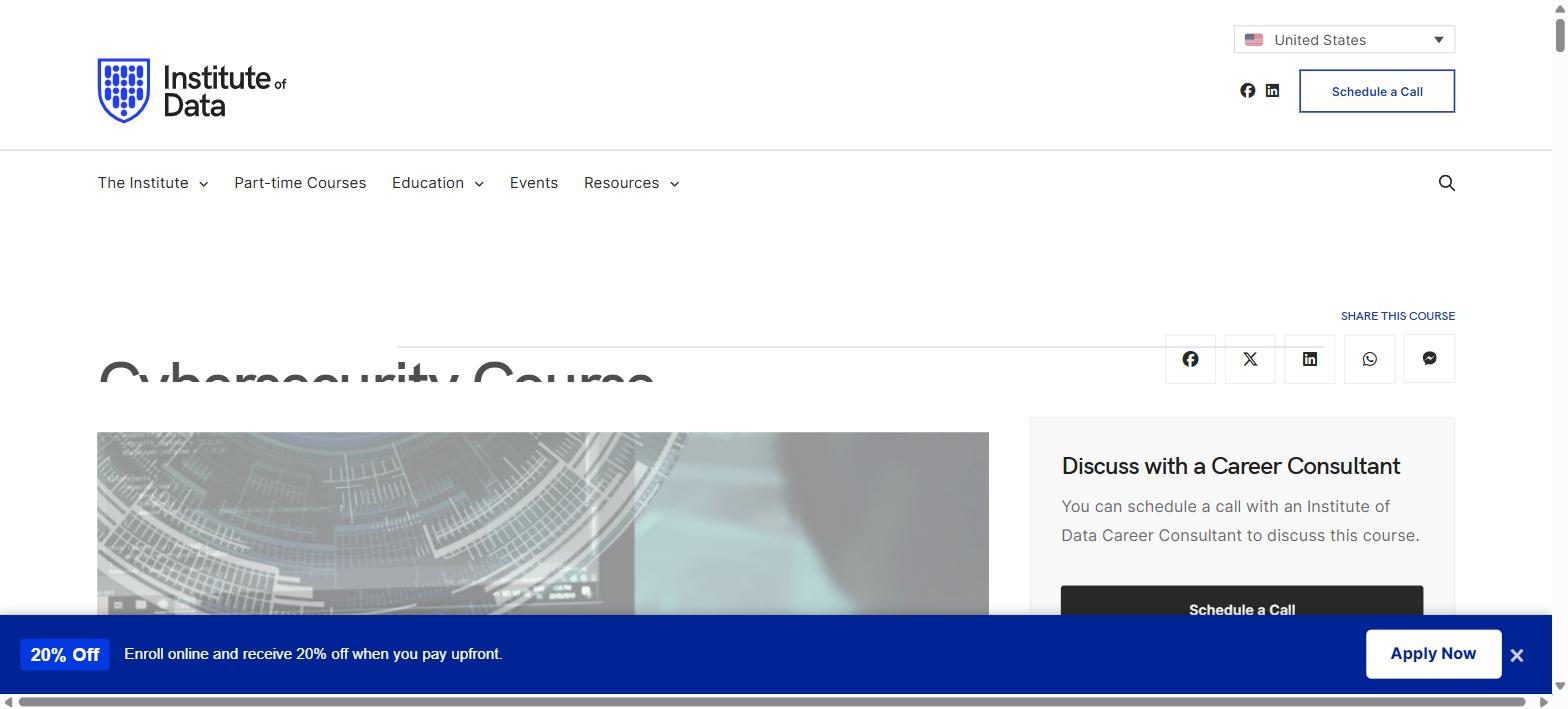
Task: Open Part-time Courses page
Action: click(300, 183)
